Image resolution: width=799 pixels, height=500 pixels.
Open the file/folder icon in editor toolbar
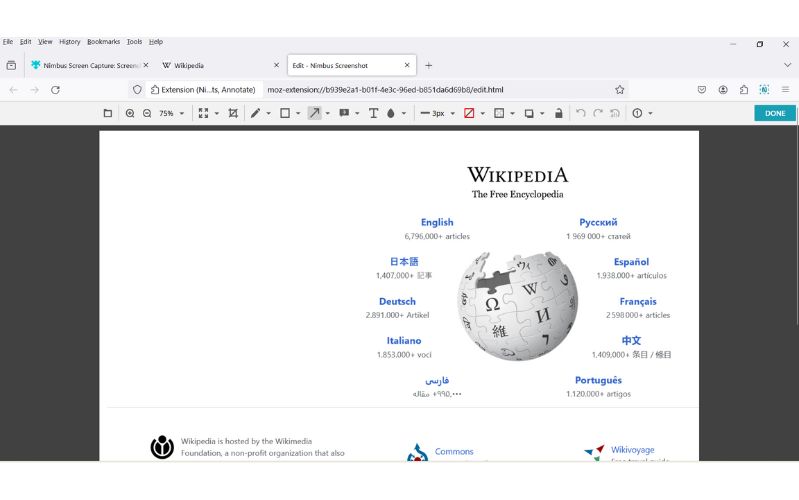coord(108,113)
